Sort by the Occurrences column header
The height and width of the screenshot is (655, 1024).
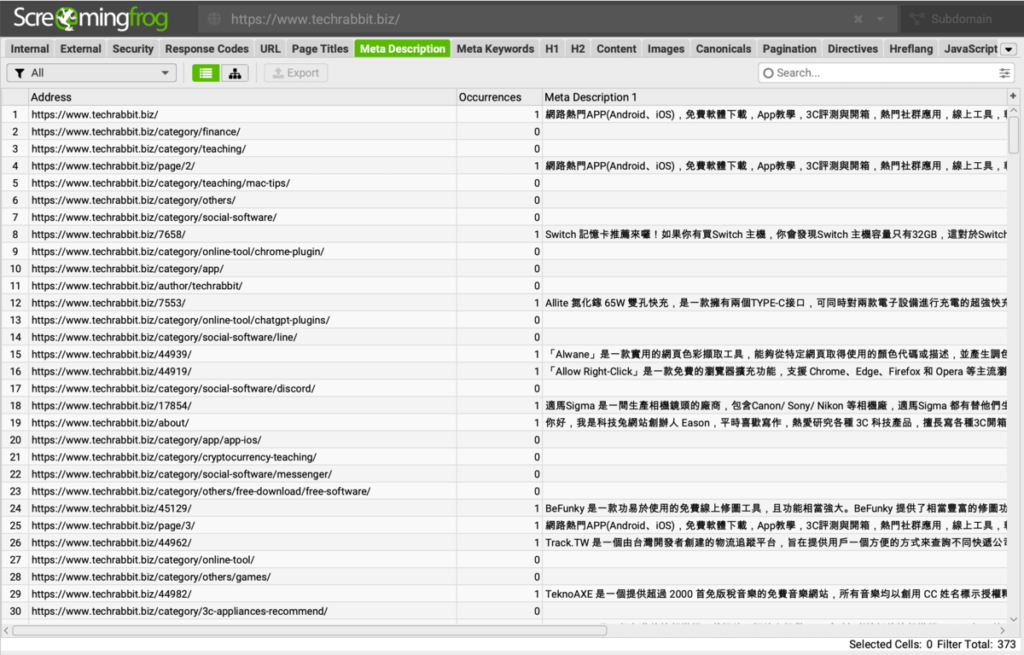pyautogui.click(x=500, y=97)
